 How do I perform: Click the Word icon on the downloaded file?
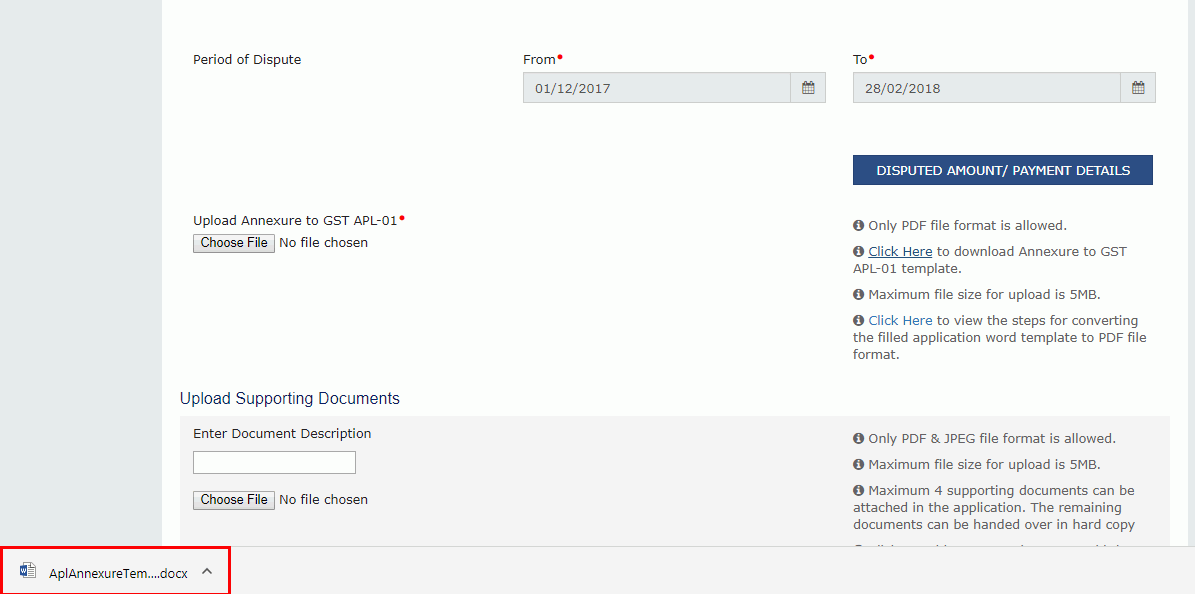[26, 569]
